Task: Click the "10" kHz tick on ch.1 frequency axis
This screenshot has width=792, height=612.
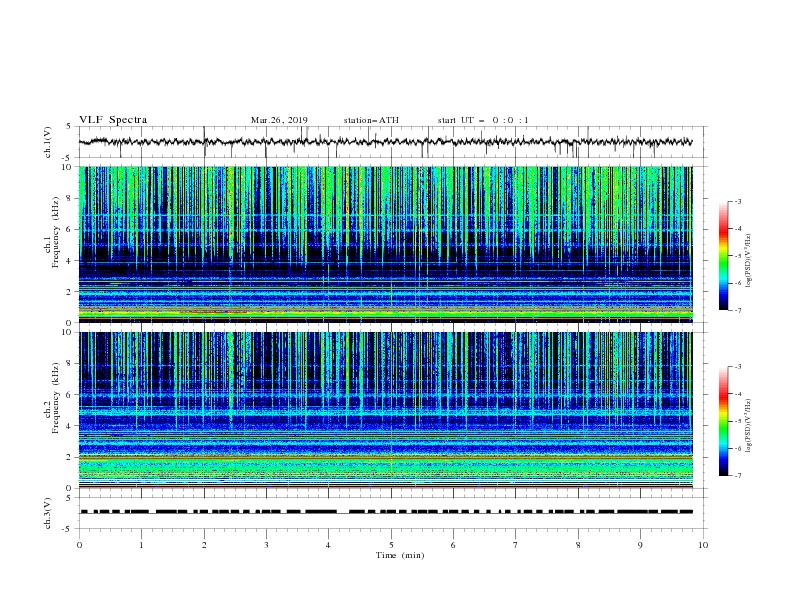Action: click(69, 167)
